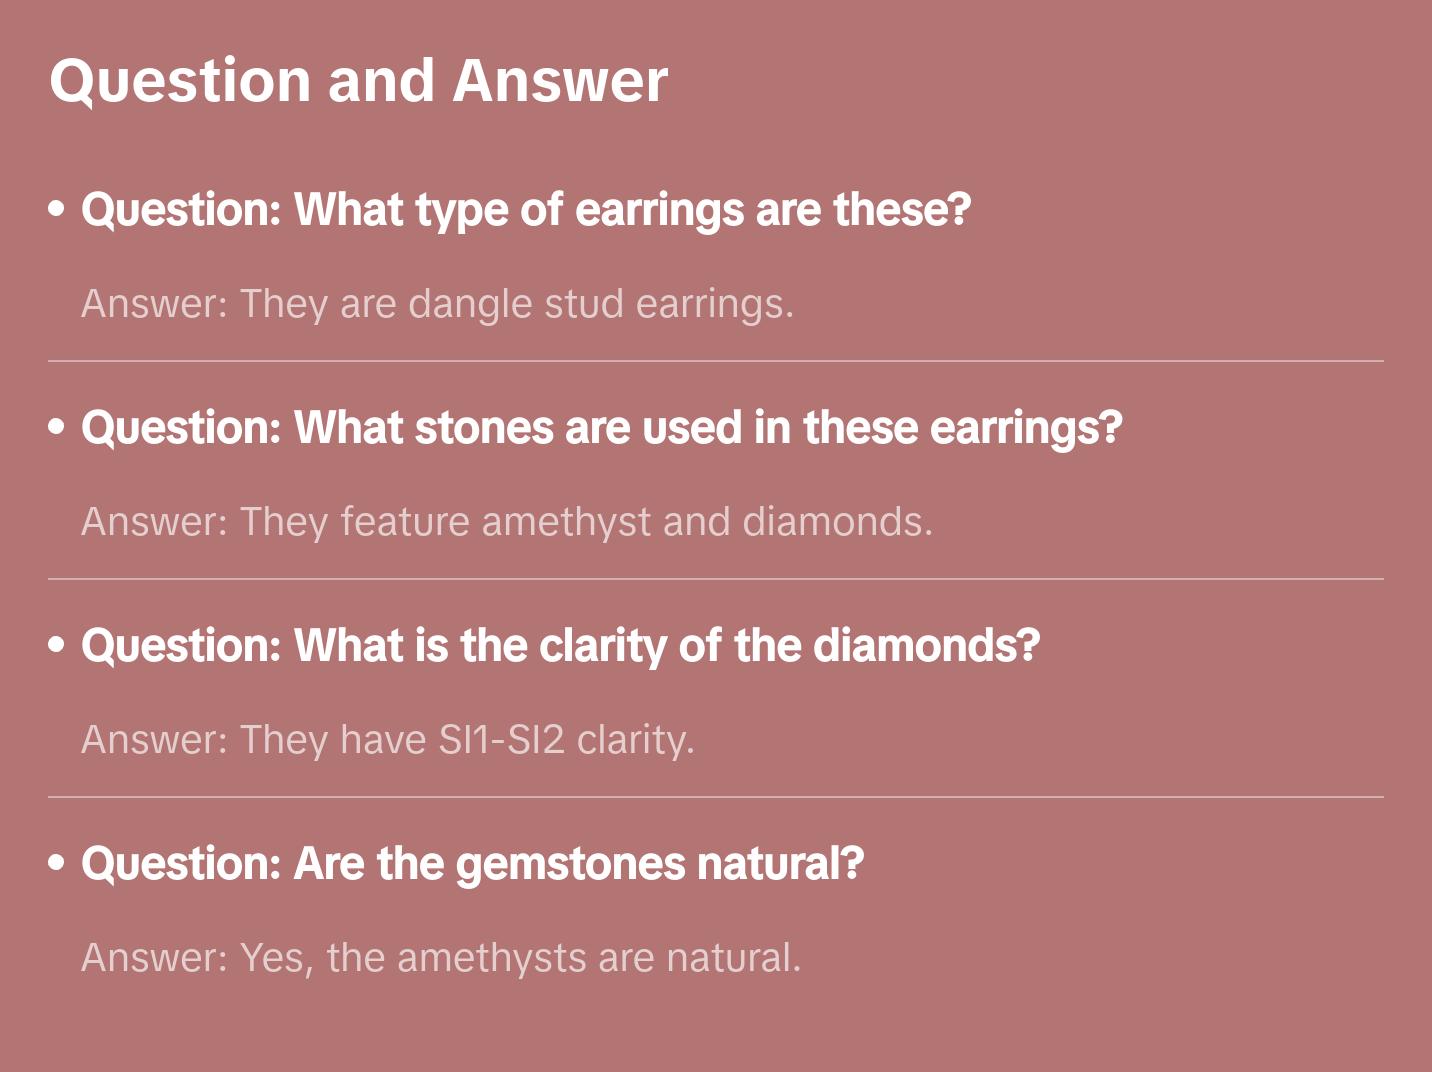Click the divider below the SI1-SI2 answer
Viewport: 1432px width, 1072px height.
click(x=716, y=797)
